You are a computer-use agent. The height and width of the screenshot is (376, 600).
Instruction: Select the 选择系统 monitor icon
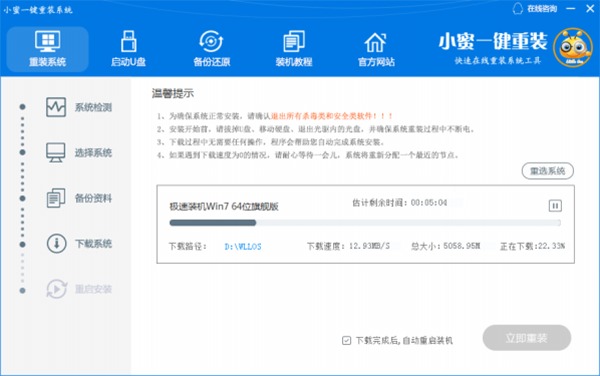click(x=56, y=152)
